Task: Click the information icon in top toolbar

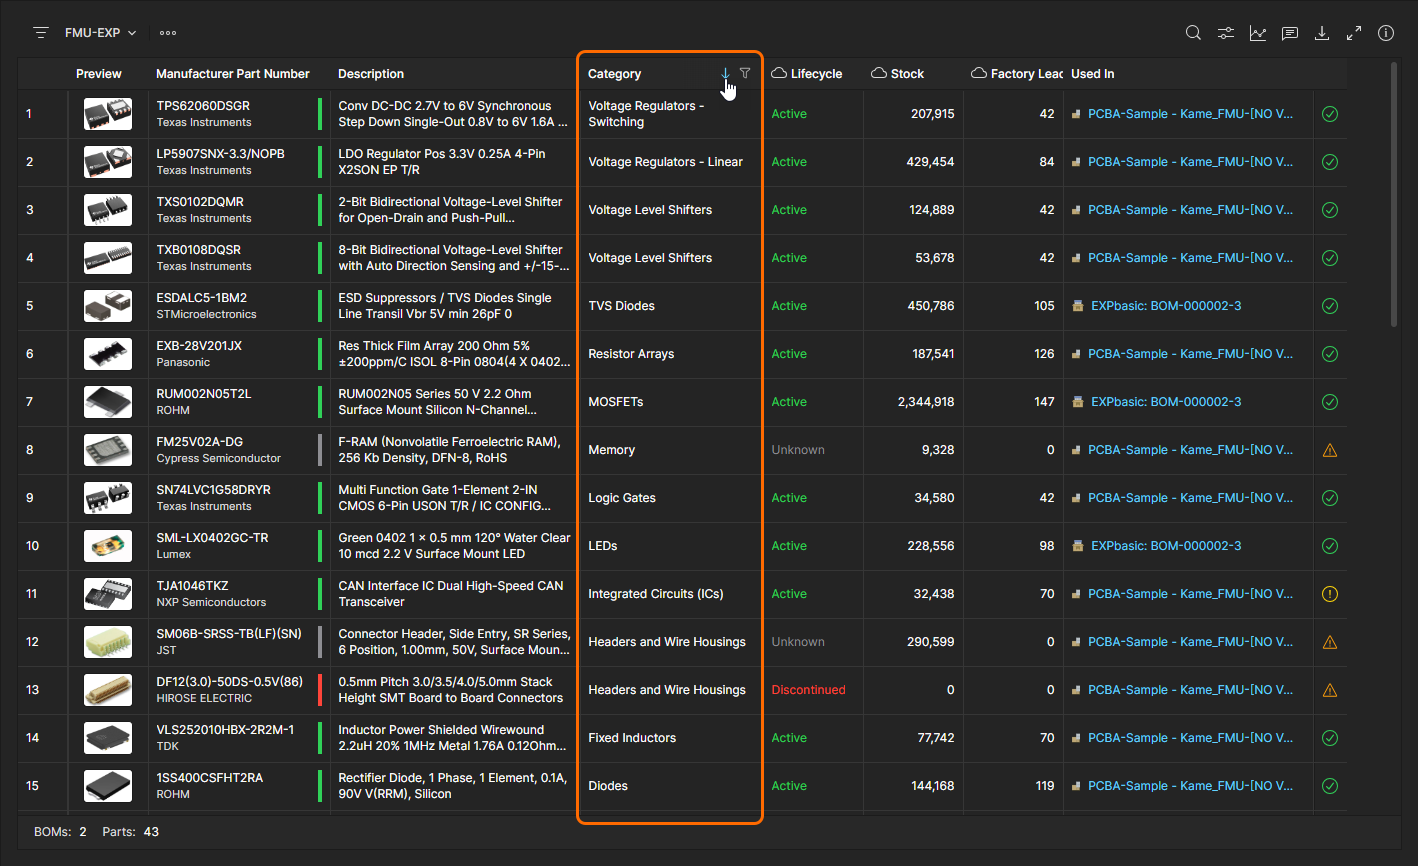Action: (1386, 33)
